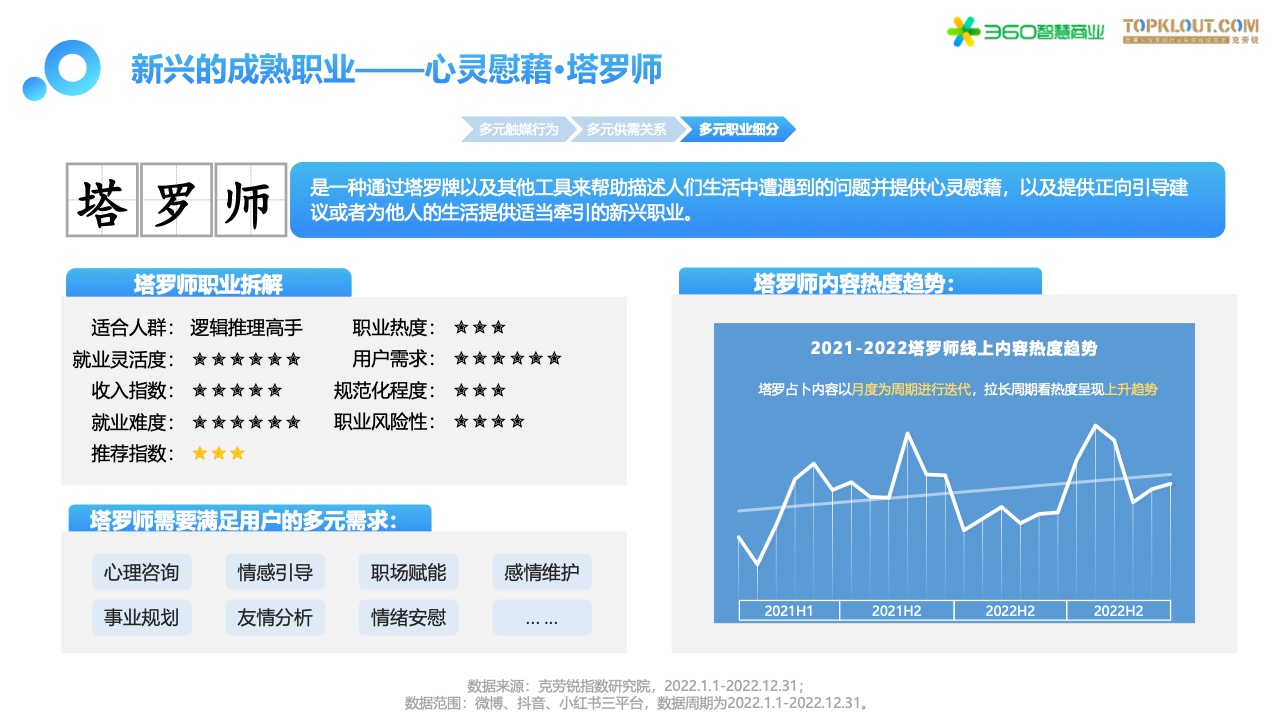
Task: Click the chart title 2021-2022塔罗师线上内容热度趋势
Action: [x=953, y=349]
